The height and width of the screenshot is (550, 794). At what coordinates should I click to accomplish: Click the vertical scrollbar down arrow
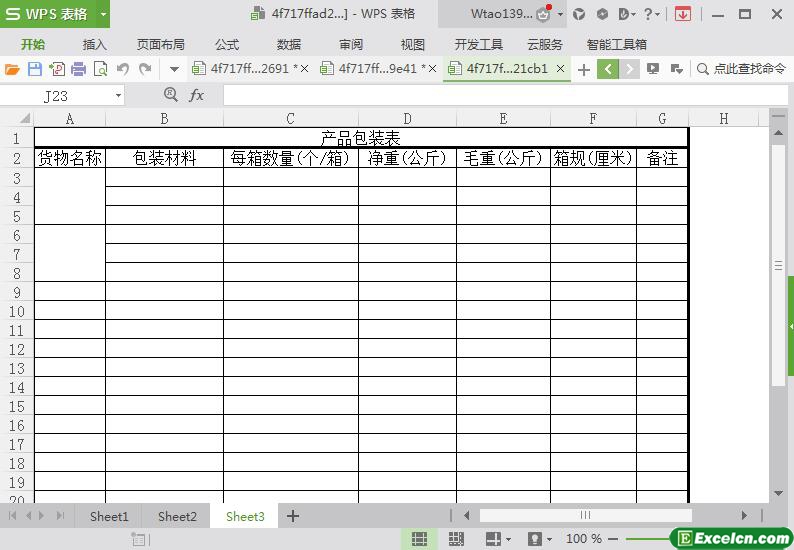(x=778, y=493)
